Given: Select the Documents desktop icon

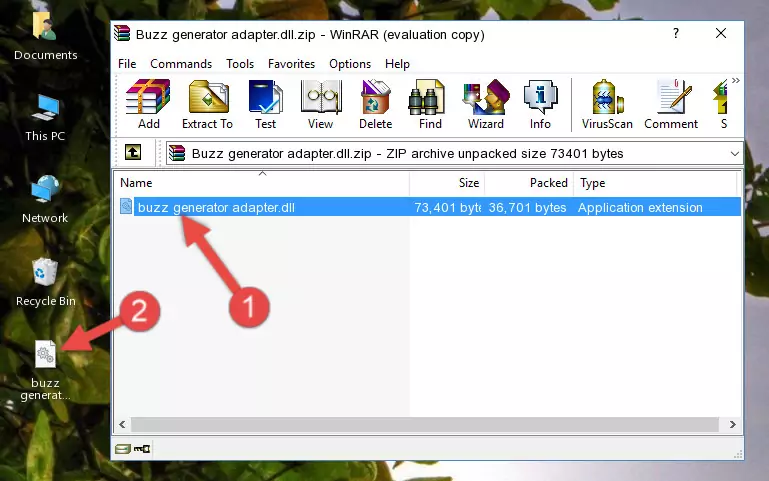Looking at the screenshot, I should pyautogui.click(x=45, y=37).
